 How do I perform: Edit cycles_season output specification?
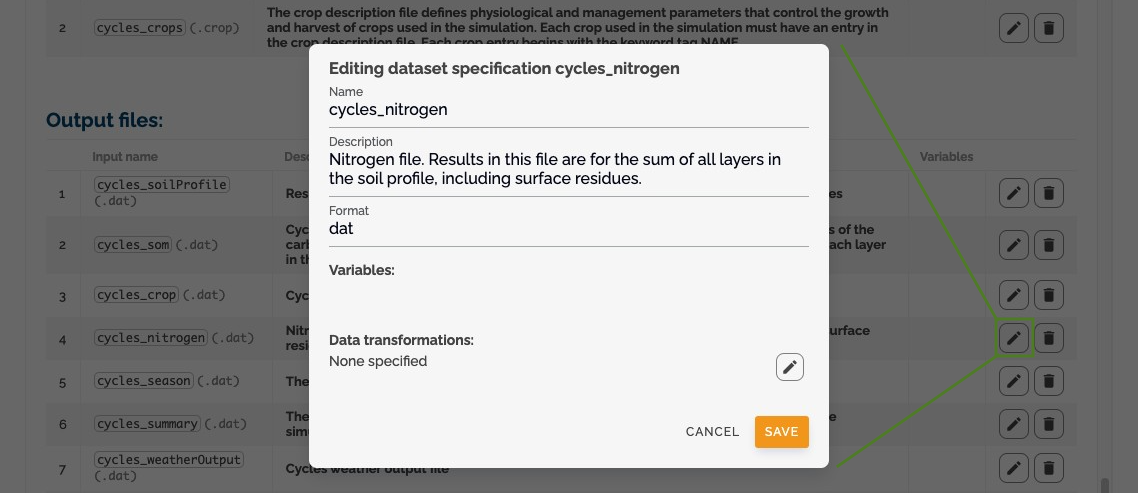click(x=1014, y=380)
